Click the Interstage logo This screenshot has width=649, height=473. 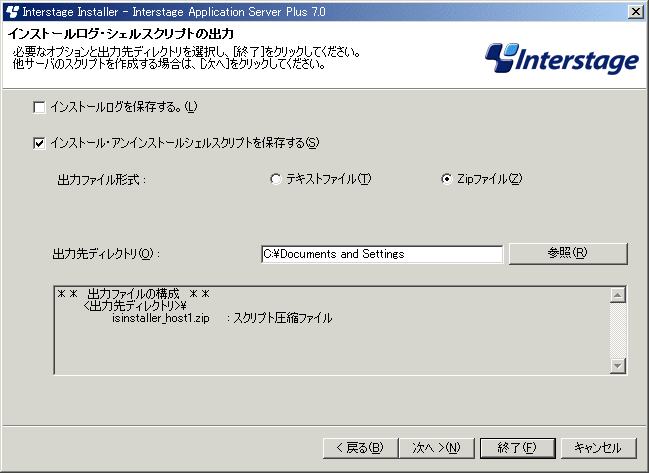[562, 58]
